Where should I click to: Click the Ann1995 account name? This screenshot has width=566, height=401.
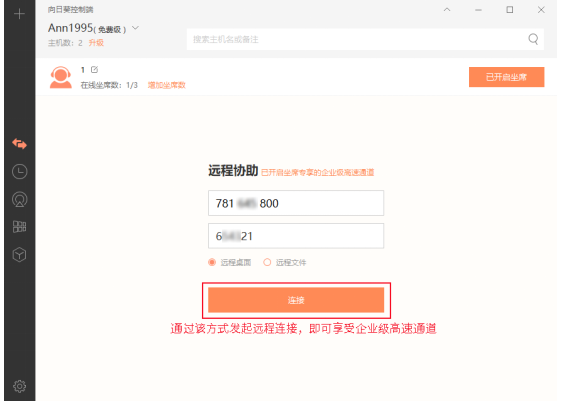pos(70,28)
